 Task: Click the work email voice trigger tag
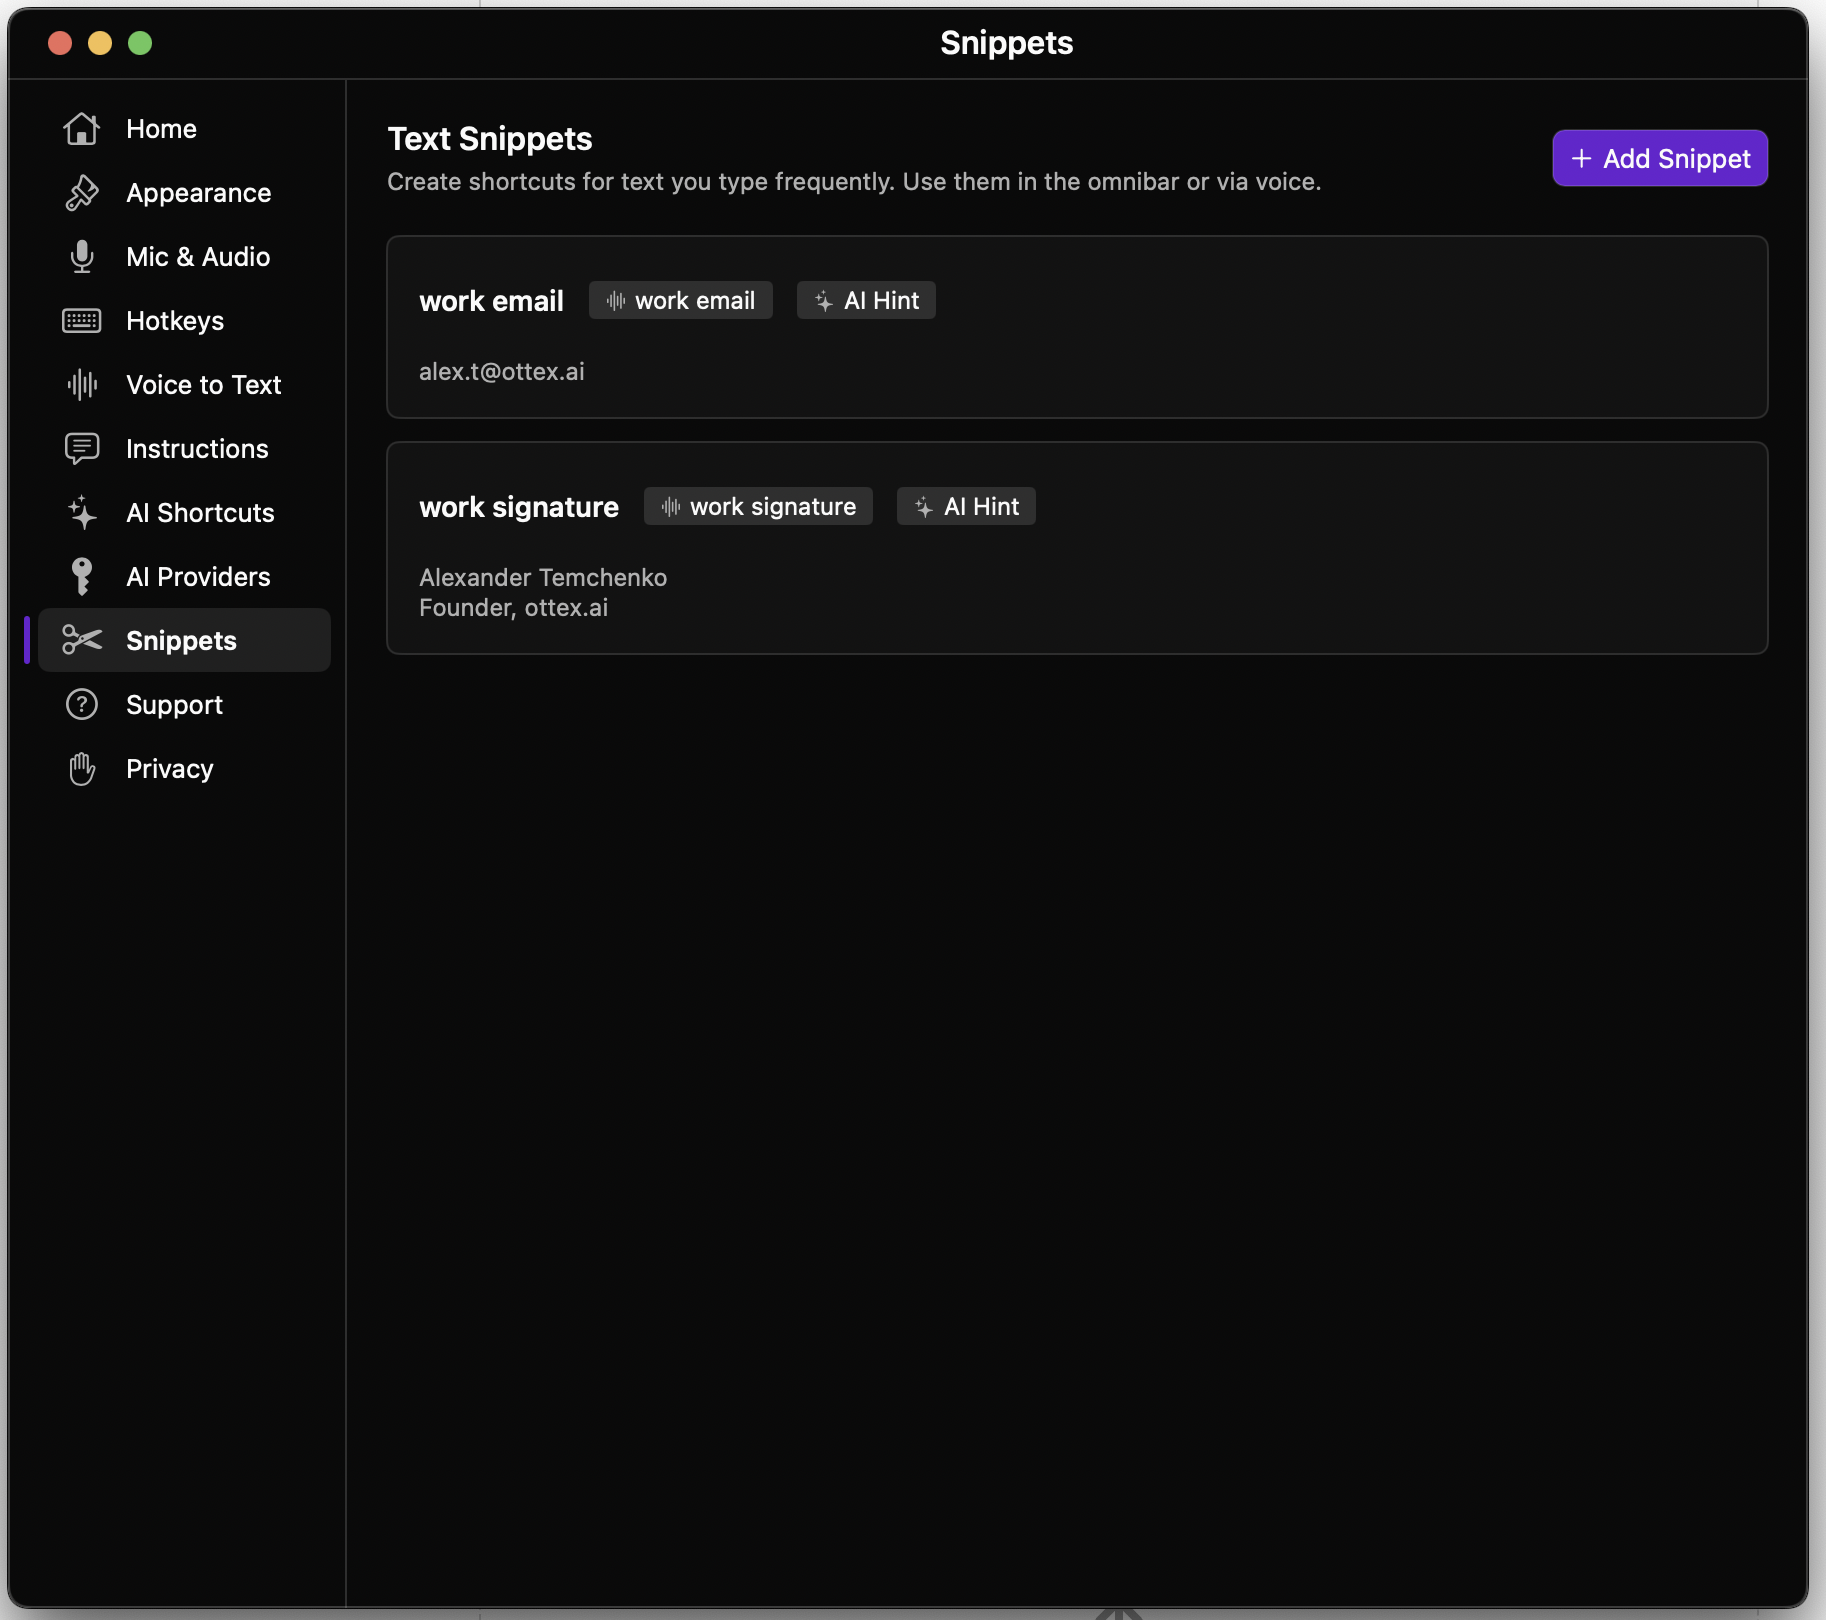click(x=680, y=300)
